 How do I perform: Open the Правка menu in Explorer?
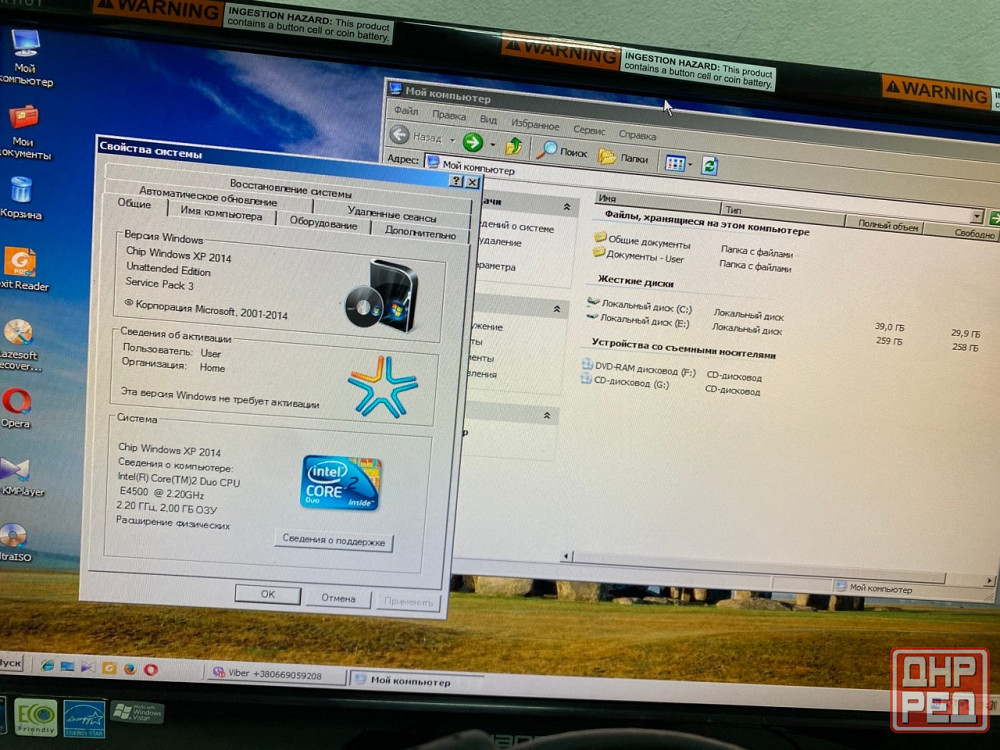(x=448, y=116)
